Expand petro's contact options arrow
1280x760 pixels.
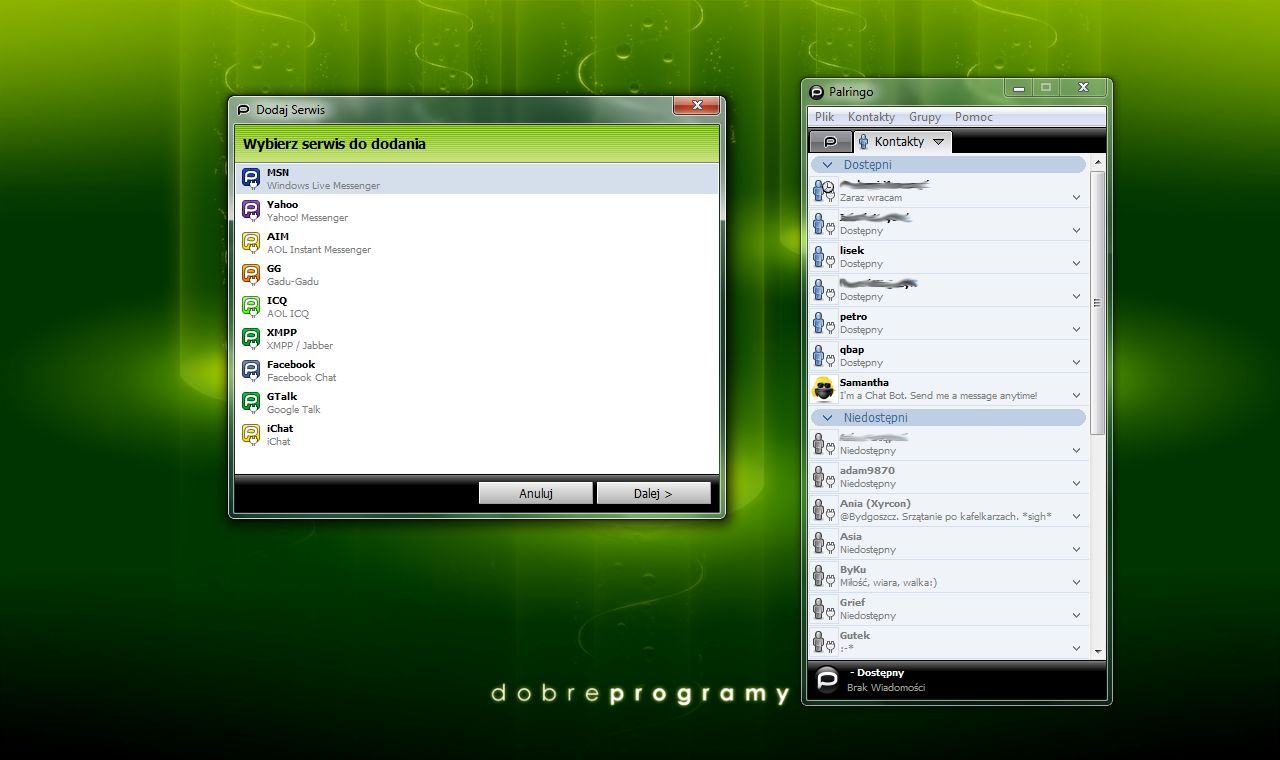pyautogui.click(x=1076, y=330)
